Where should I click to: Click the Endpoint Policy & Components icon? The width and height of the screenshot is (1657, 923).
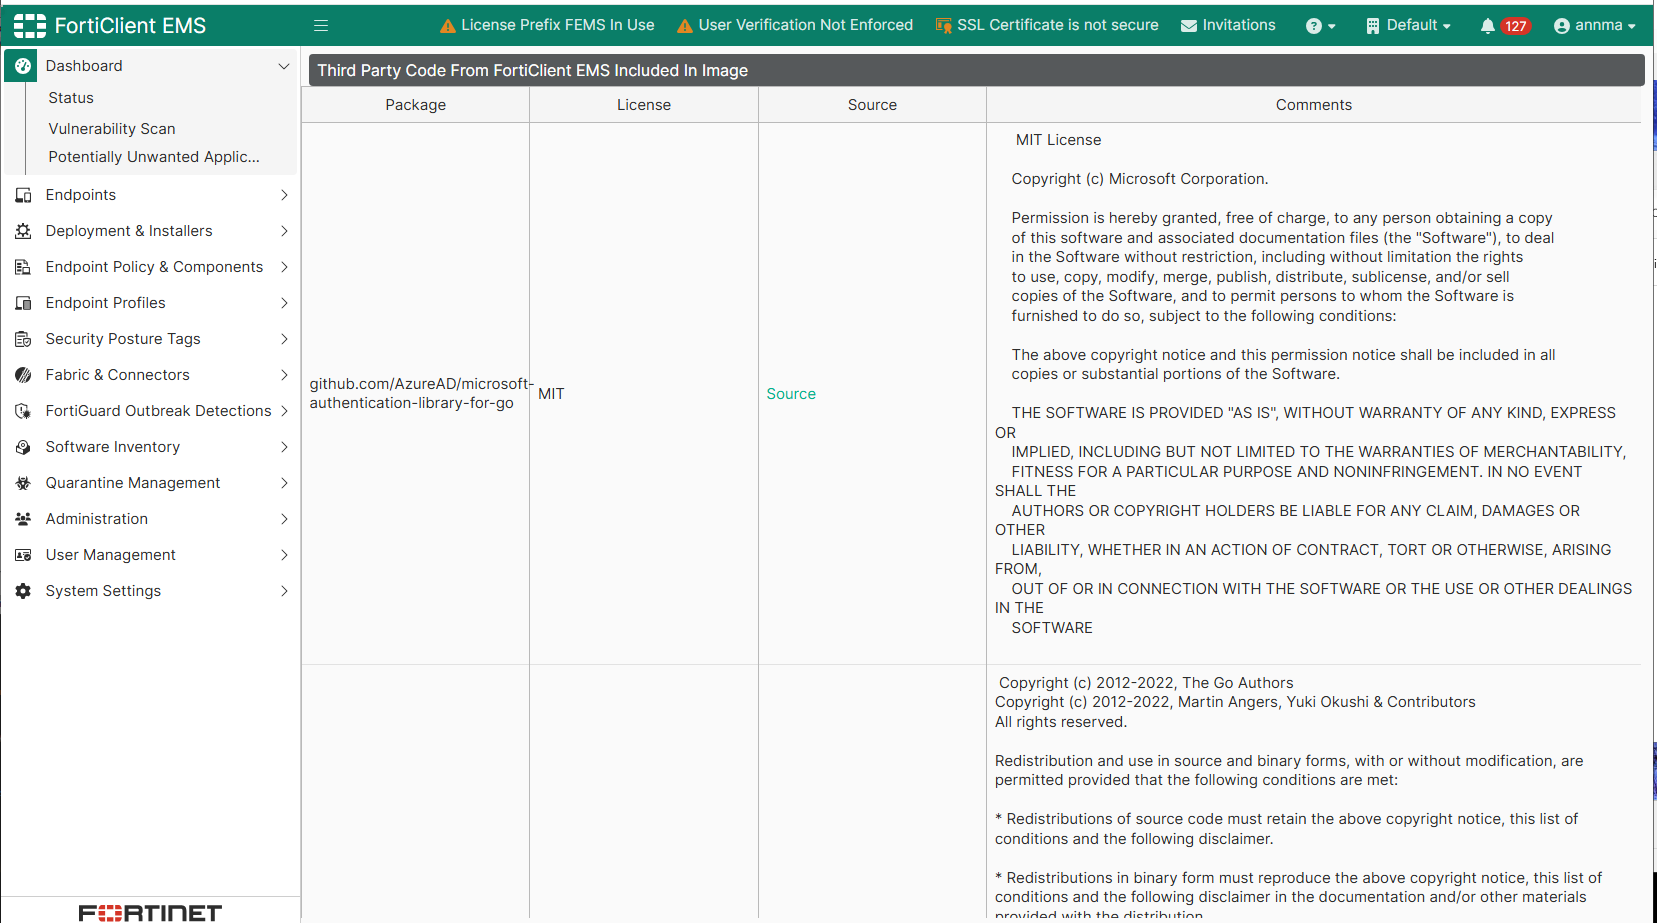pos(23,267)
